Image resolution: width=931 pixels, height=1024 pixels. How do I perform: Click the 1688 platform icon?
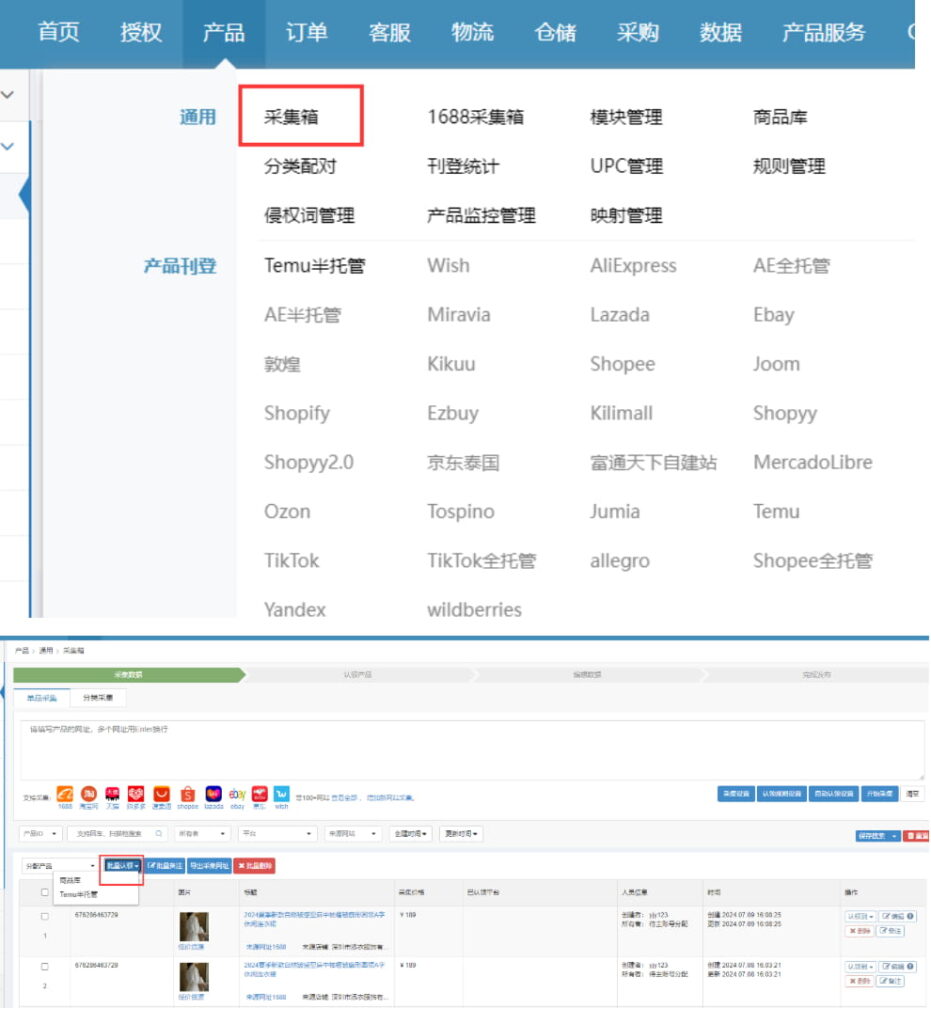(x=65, y=793)
